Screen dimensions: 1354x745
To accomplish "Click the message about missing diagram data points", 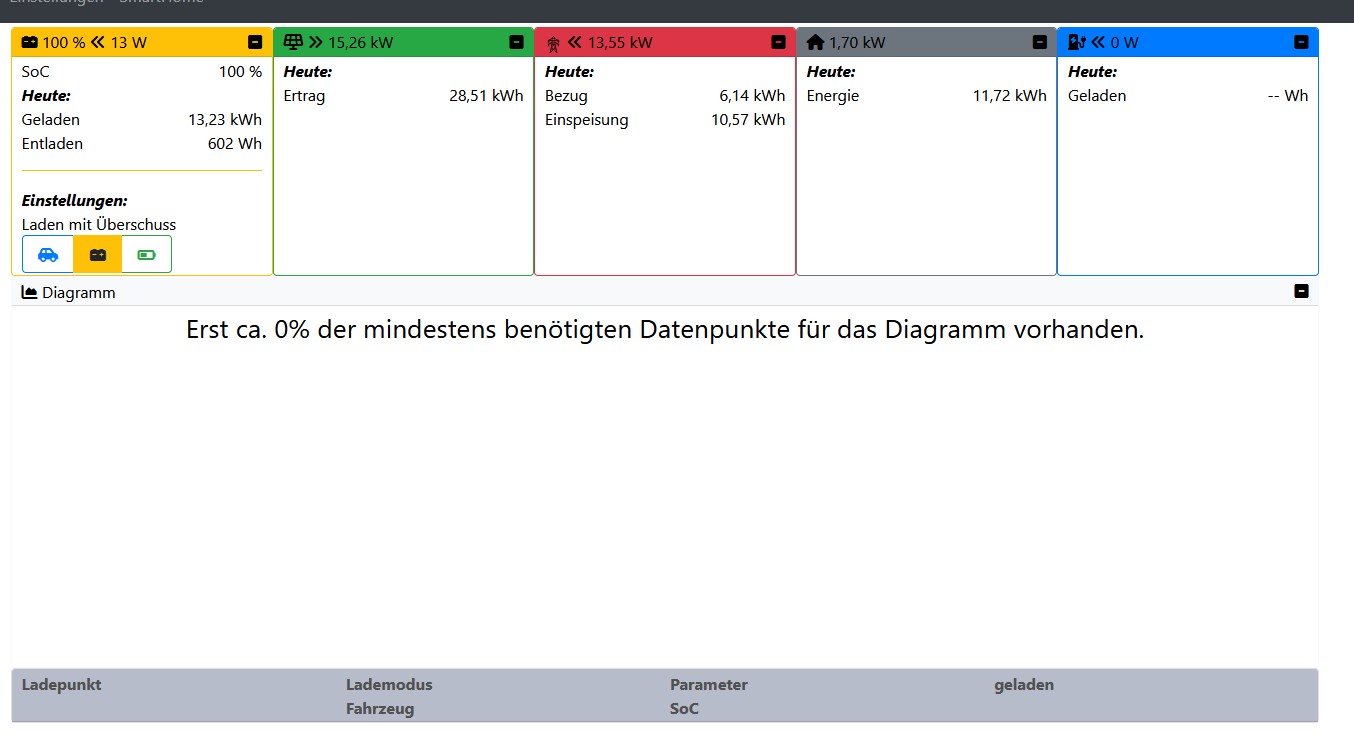I will (665, 330).
